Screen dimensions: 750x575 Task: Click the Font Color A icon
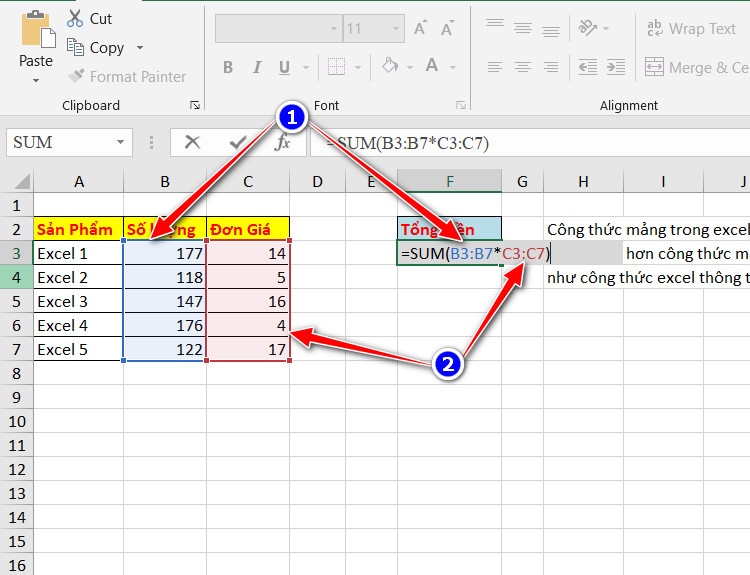click(x=432, y=65)
